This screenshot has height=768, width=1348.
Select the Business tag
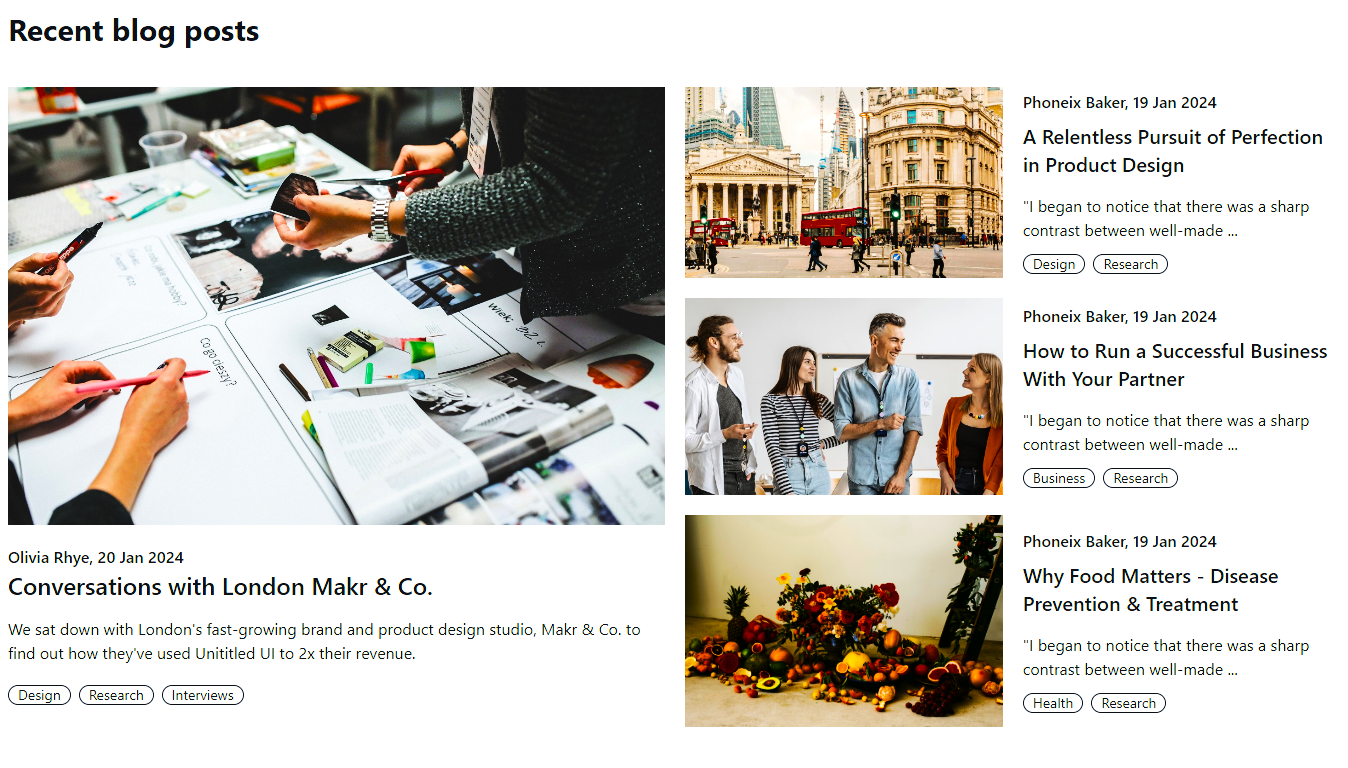(x=1059, y=478)
